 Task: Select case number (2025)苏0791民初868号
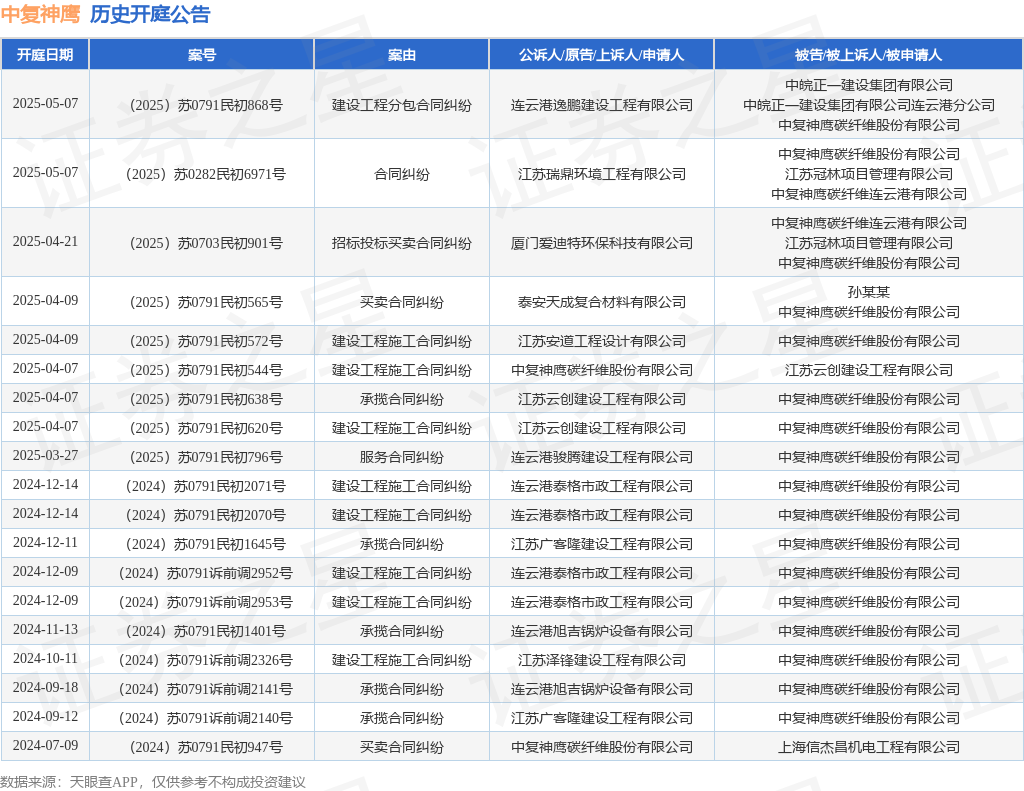(x=206, y=105)
